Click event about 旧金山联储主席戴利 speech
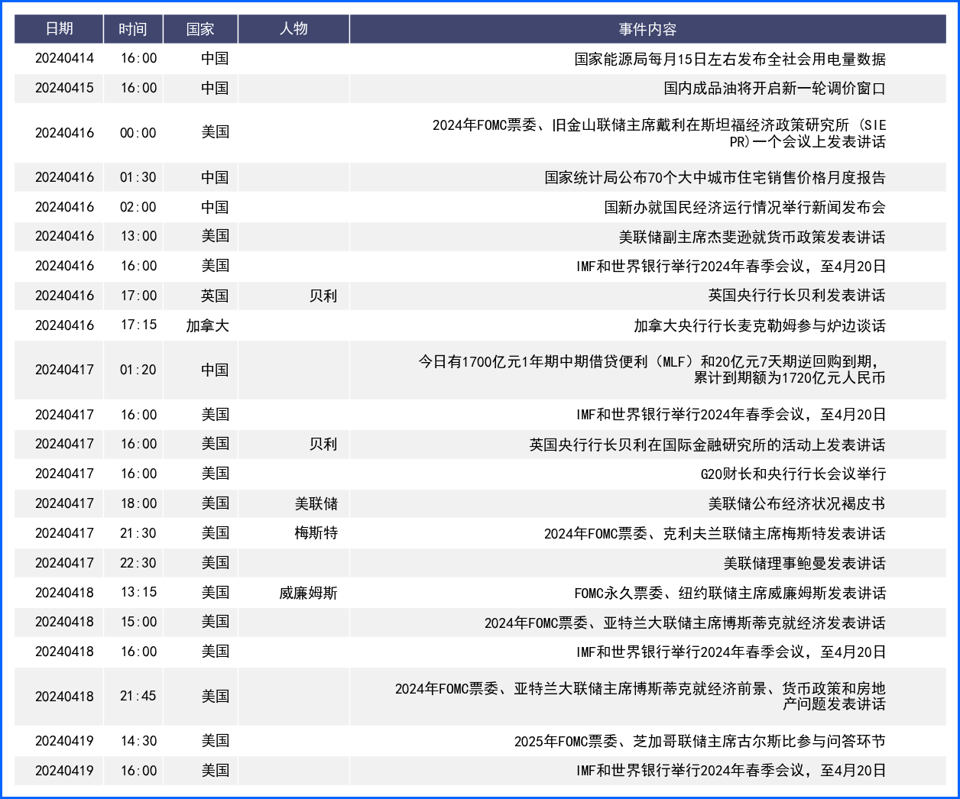This screenshot has width=960, height=799. [659, 133]
